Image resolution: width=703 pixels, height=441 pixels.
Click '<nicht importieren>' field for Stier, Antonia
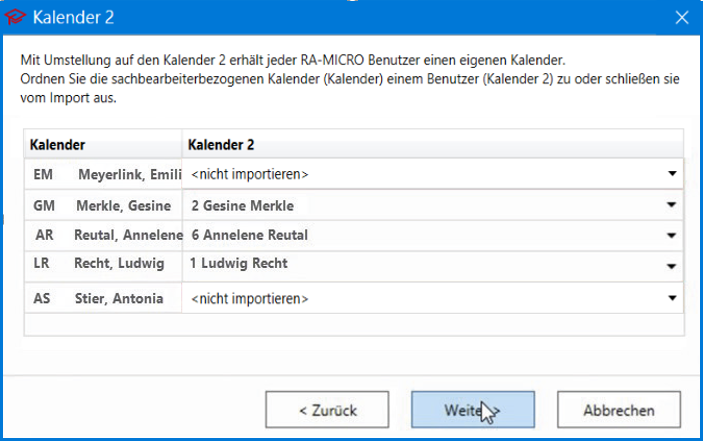pos(432,298)
